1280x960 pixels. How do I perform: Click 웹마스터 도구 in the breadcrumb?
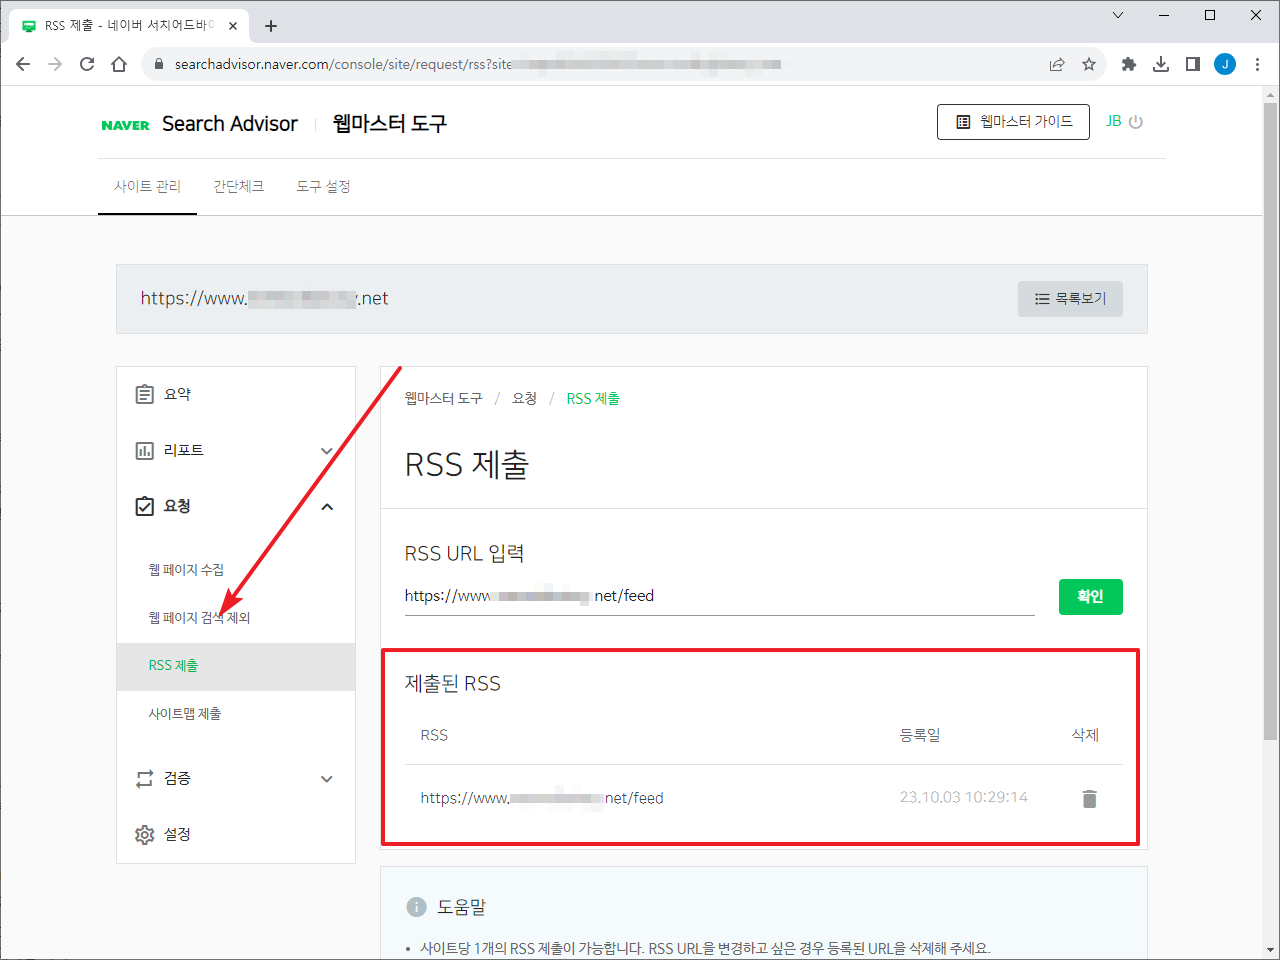[443, 398]
